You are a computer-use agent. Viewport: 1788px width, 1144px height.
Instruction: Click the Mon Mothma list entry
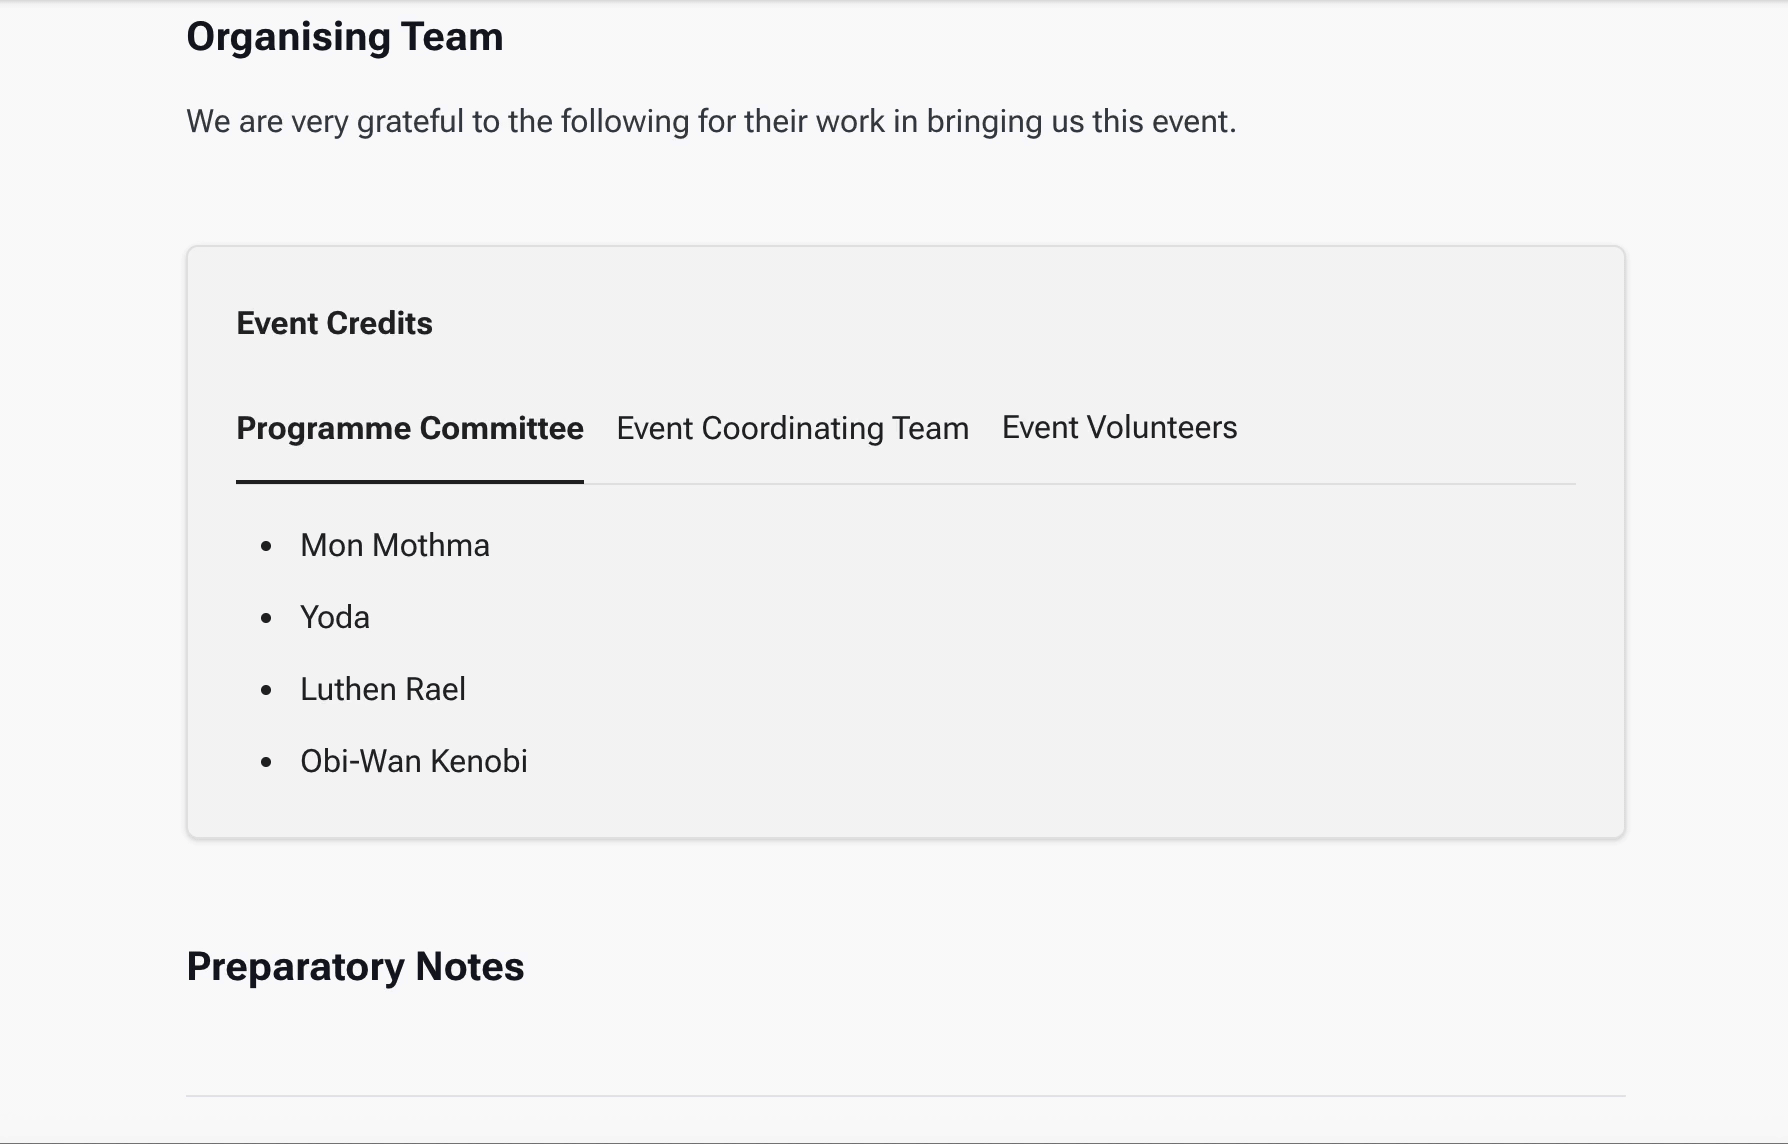tap(395, 545)
